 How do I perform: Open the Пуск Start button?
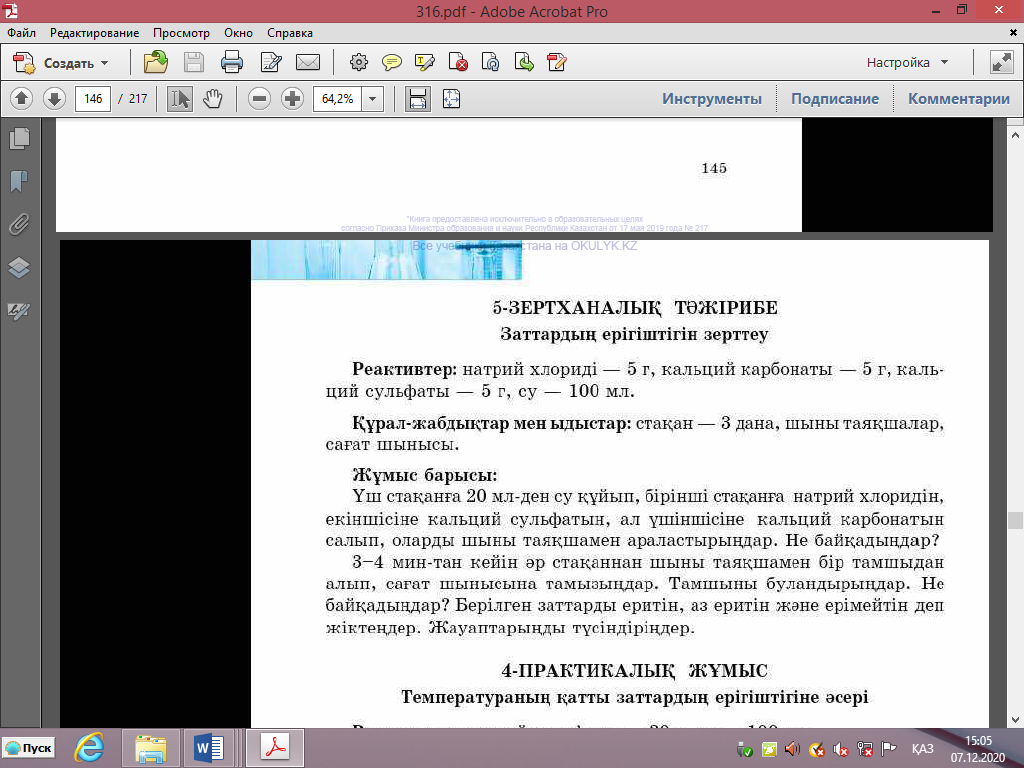coord(29,748)
